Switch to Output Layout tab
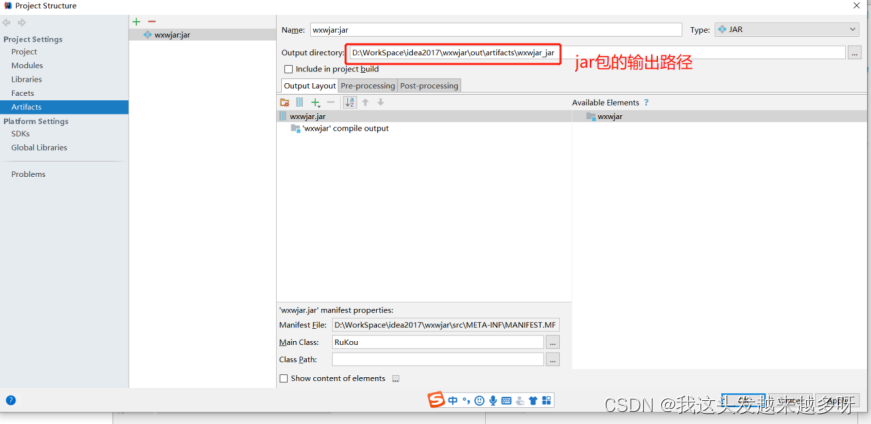Image resolution: width=871 pixels, height=424 pixels. tap(310, 86)
